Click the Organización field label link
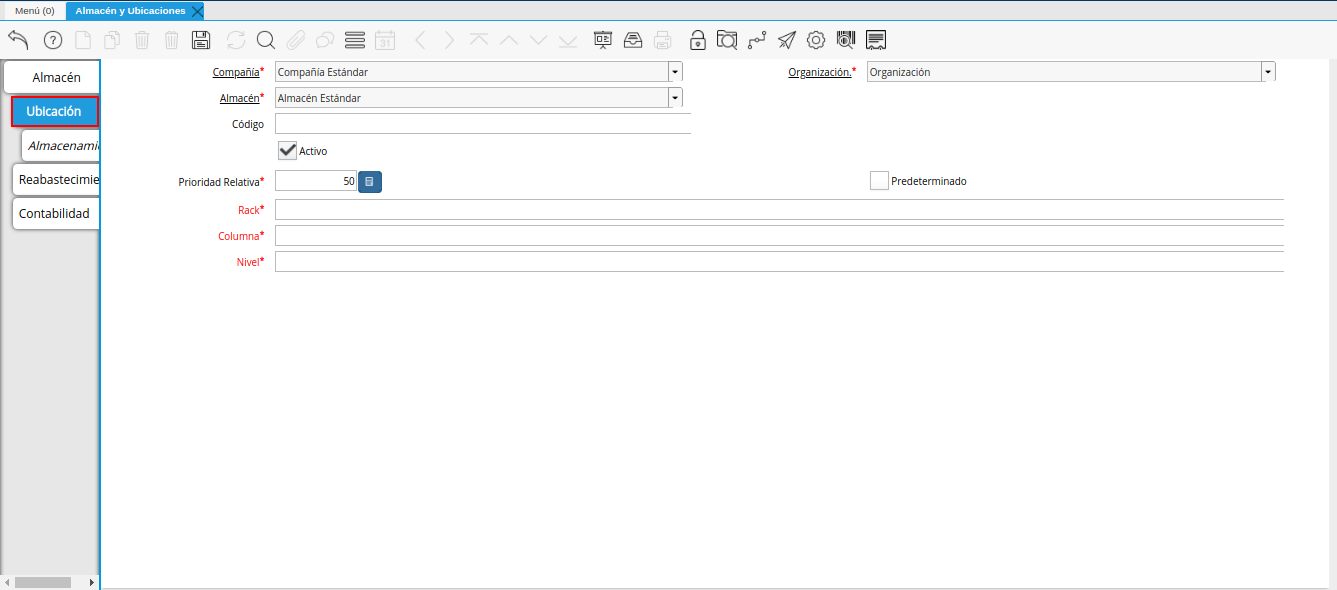The height and width of the screenshot is (590, 1337). click(820, 72)
